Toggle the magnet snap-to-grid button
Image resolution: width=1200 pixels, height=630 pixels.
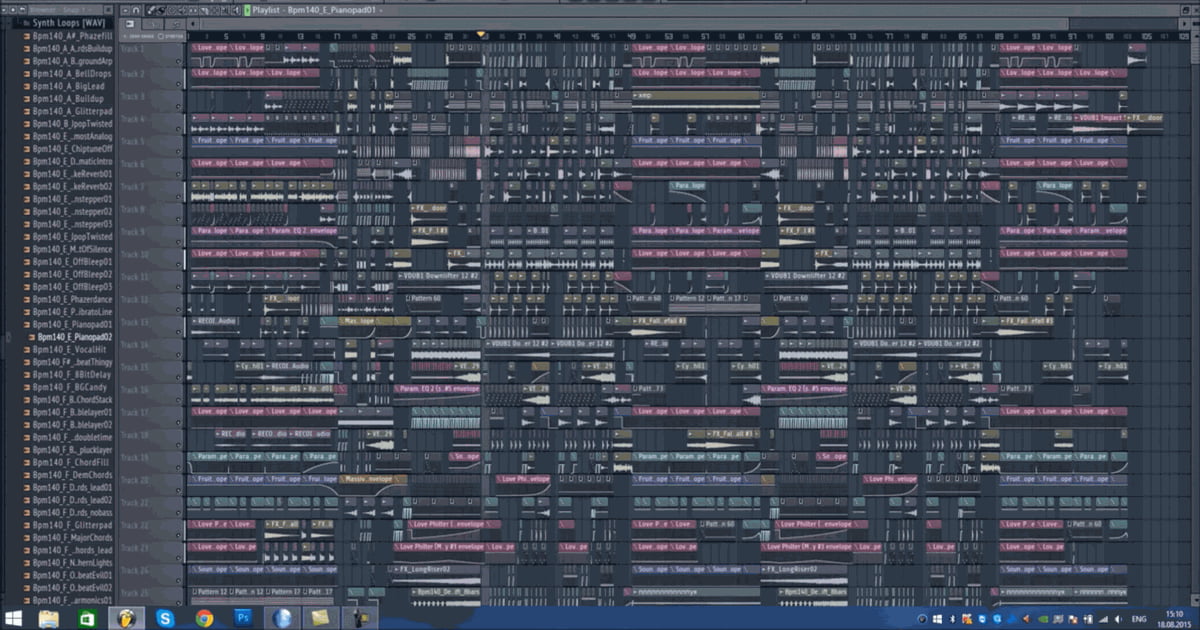[x=135, y=10]
